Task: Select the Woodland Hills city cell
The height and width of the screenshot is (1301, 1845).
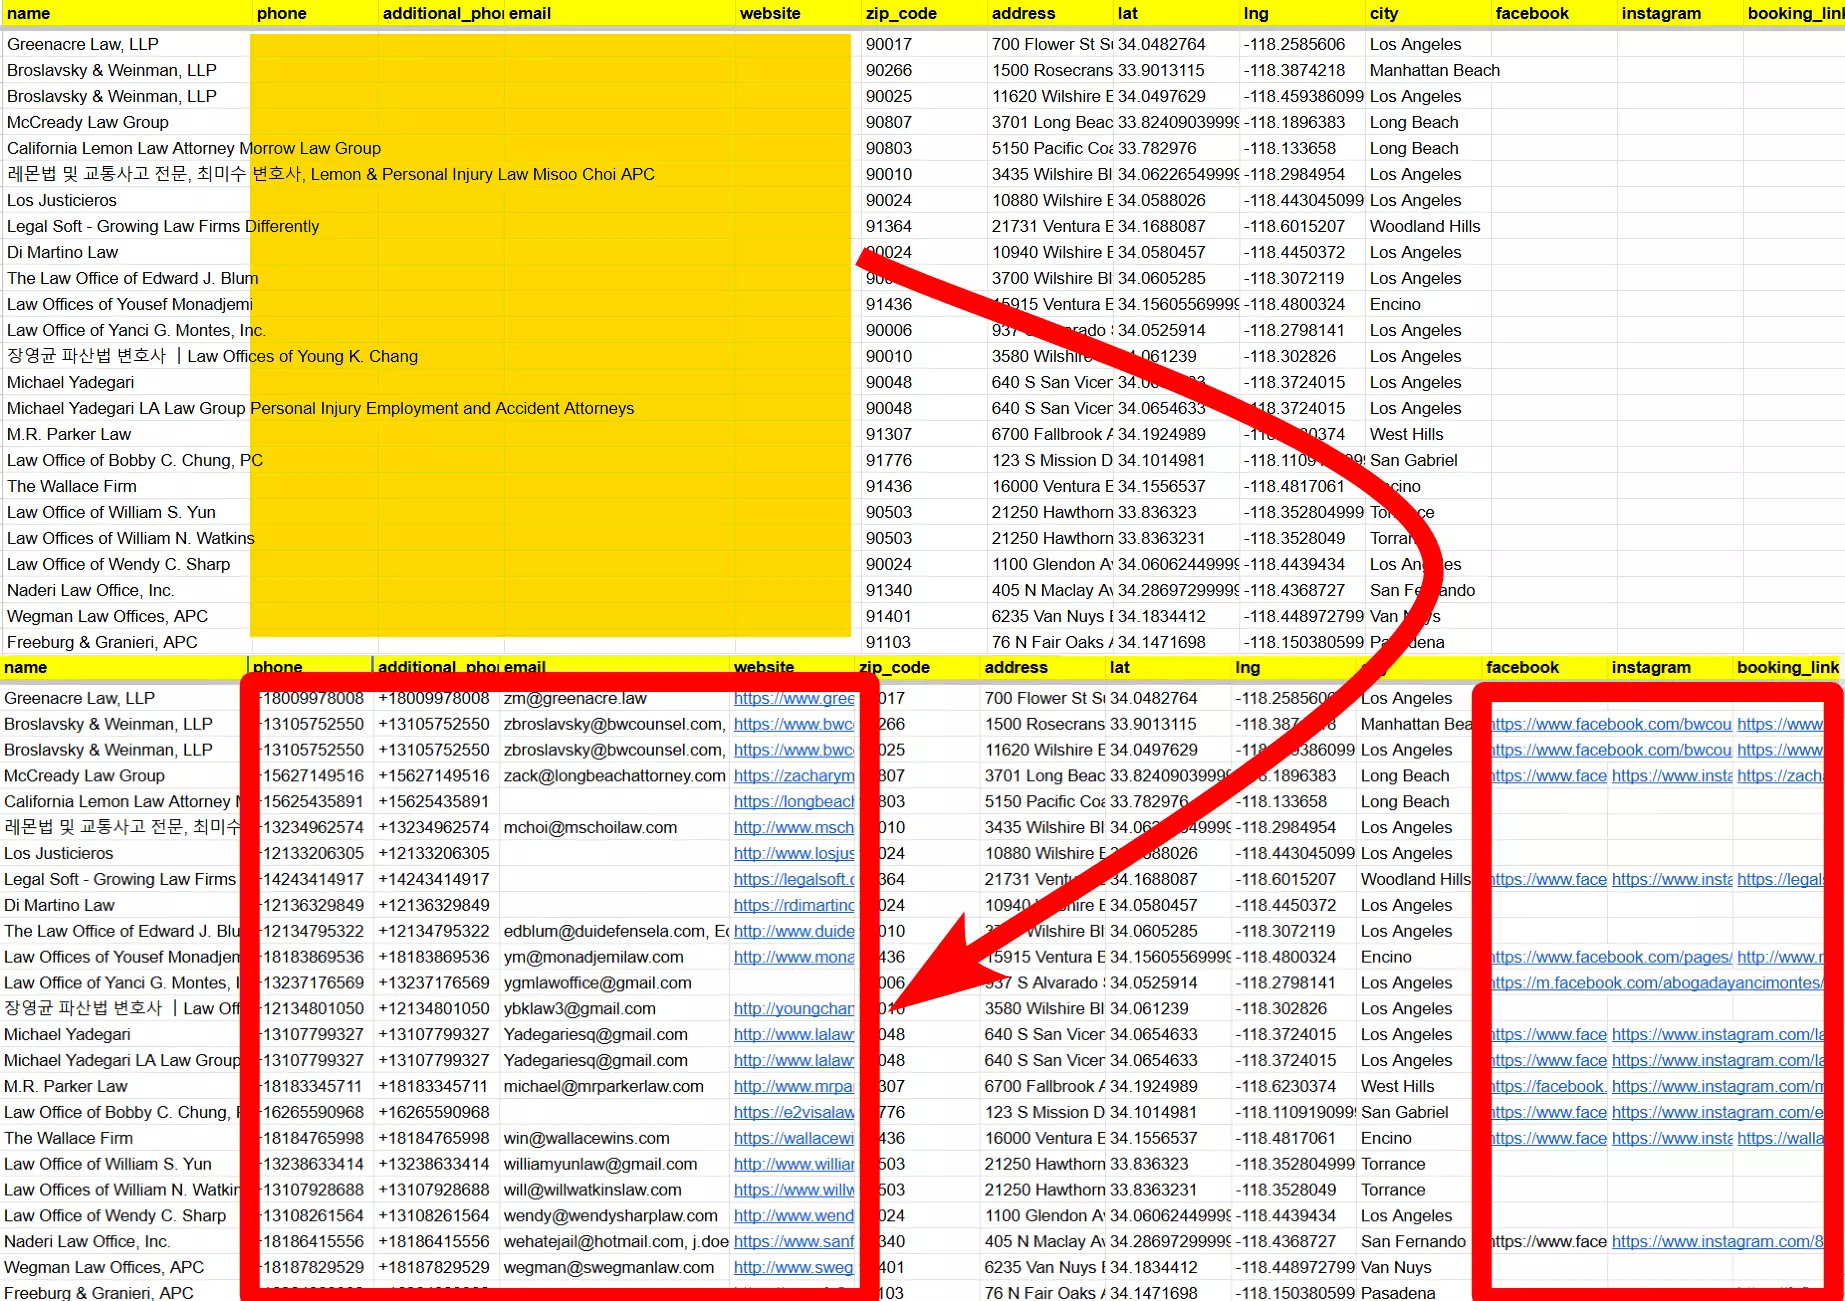Action: [x=1424, y=225]
